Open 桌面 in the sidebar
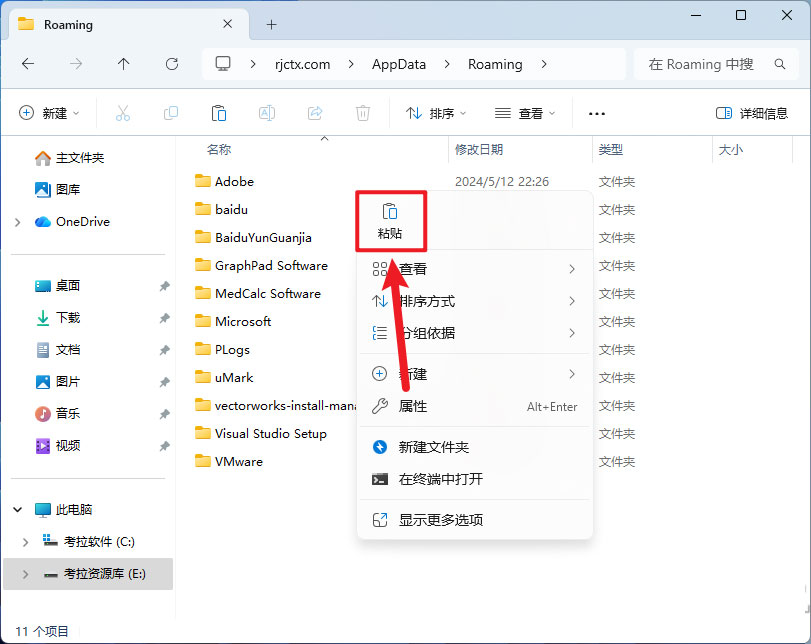The height and width of the screenshot is (644, 811). [x=57, y=286]
